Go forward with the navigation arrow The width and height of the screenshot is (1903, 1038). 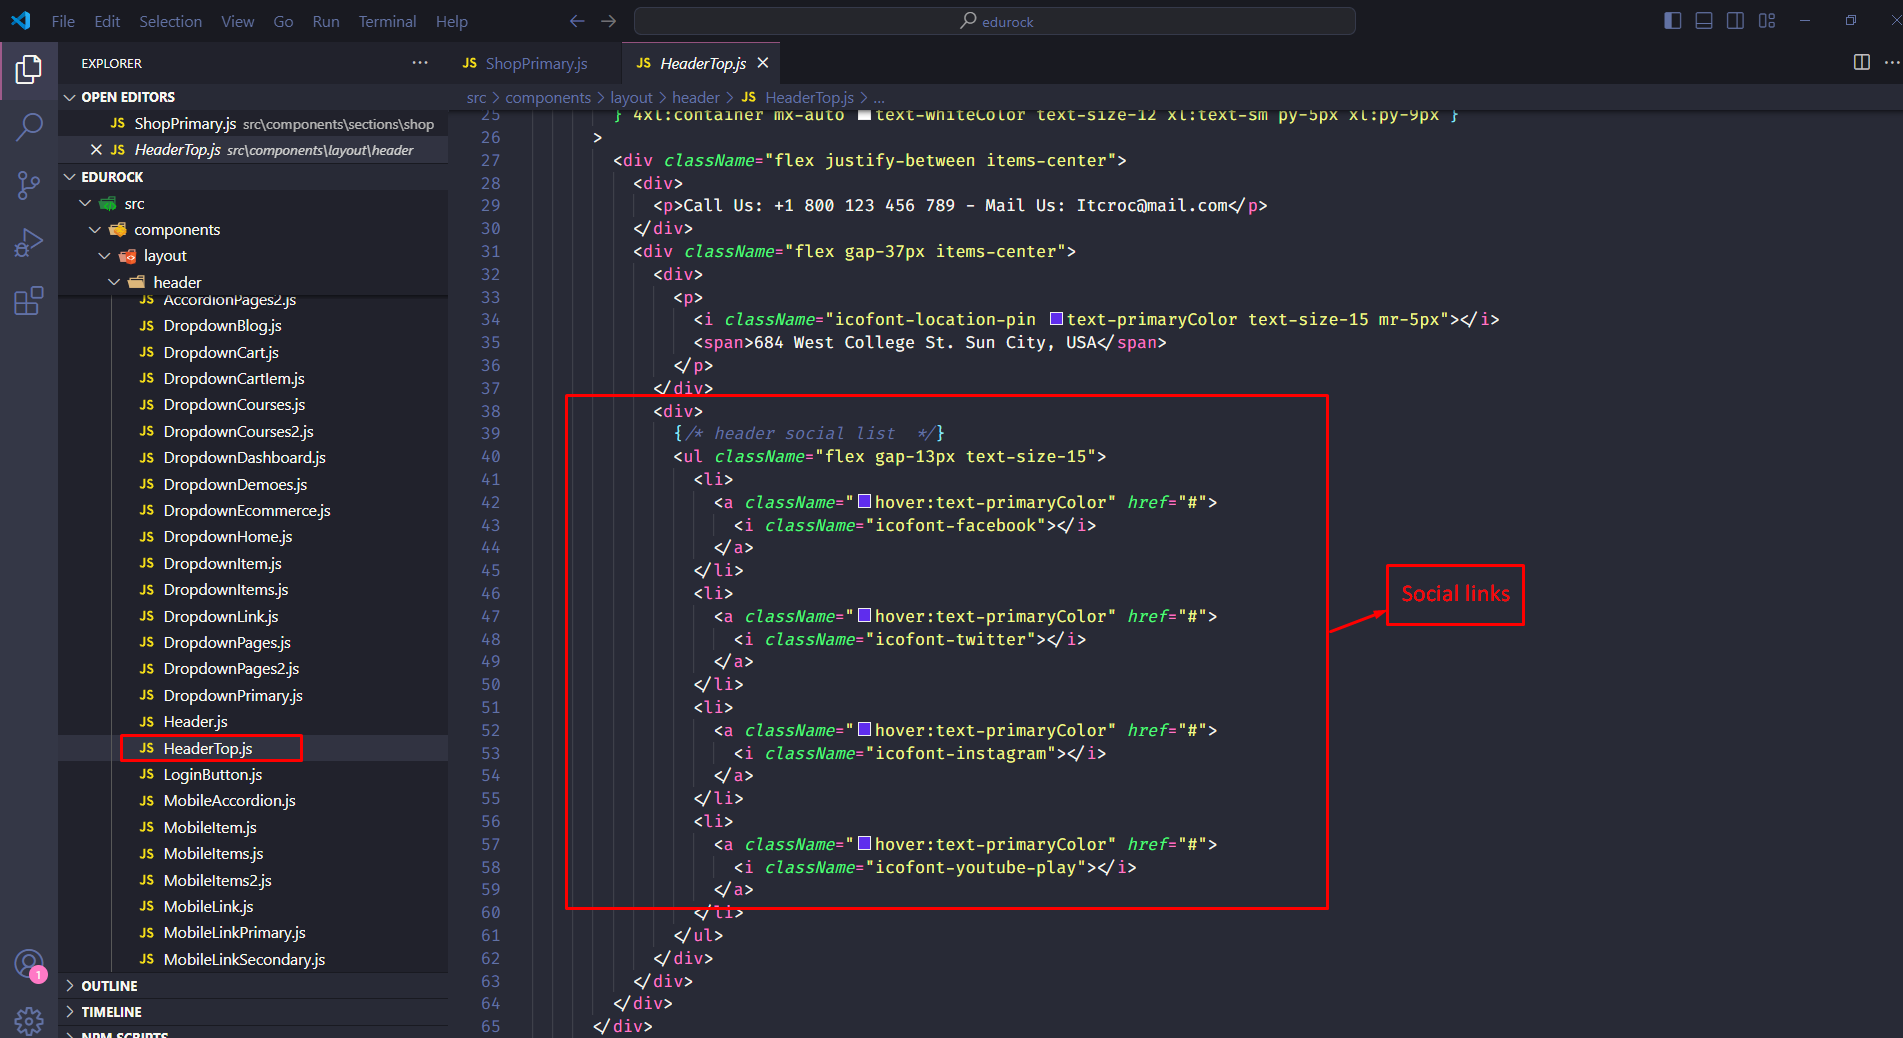point(609,21)
